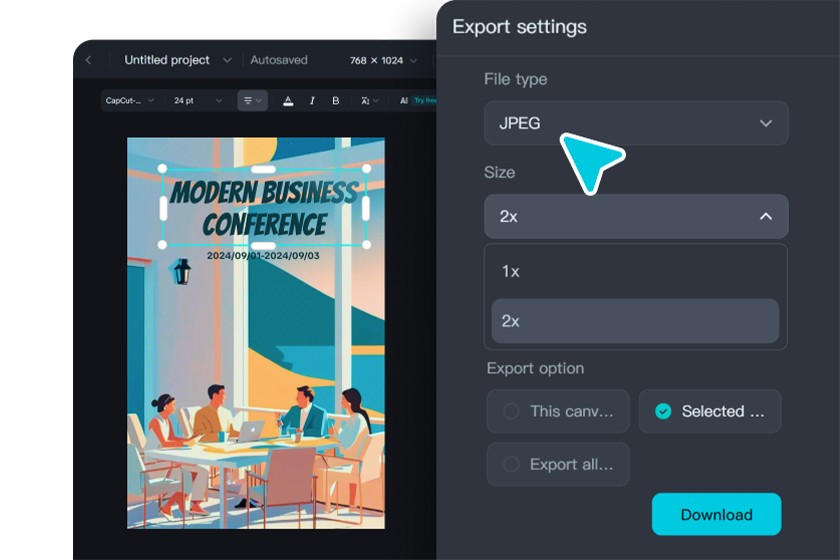
Task: Click the Download button
Action: pos(716,514)
